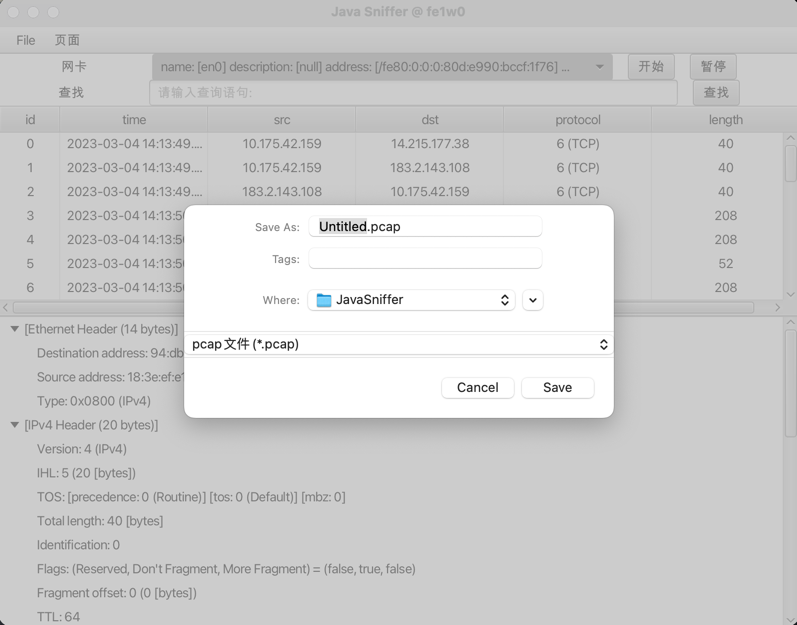The height and width of the screenshot is (625, 797).
Task: Sort by the src column header
Action: [x=282, y=120]
